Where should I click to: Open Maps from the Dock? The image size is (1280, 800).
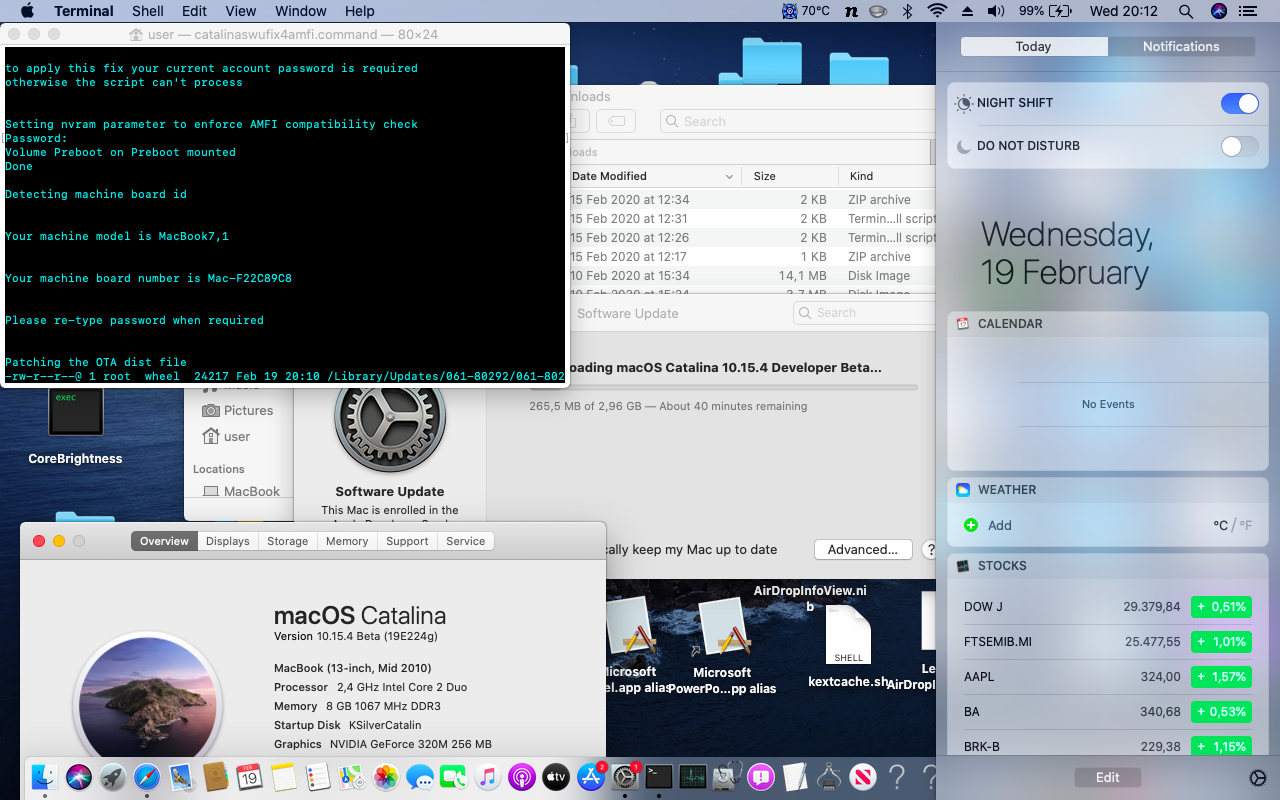351,776
